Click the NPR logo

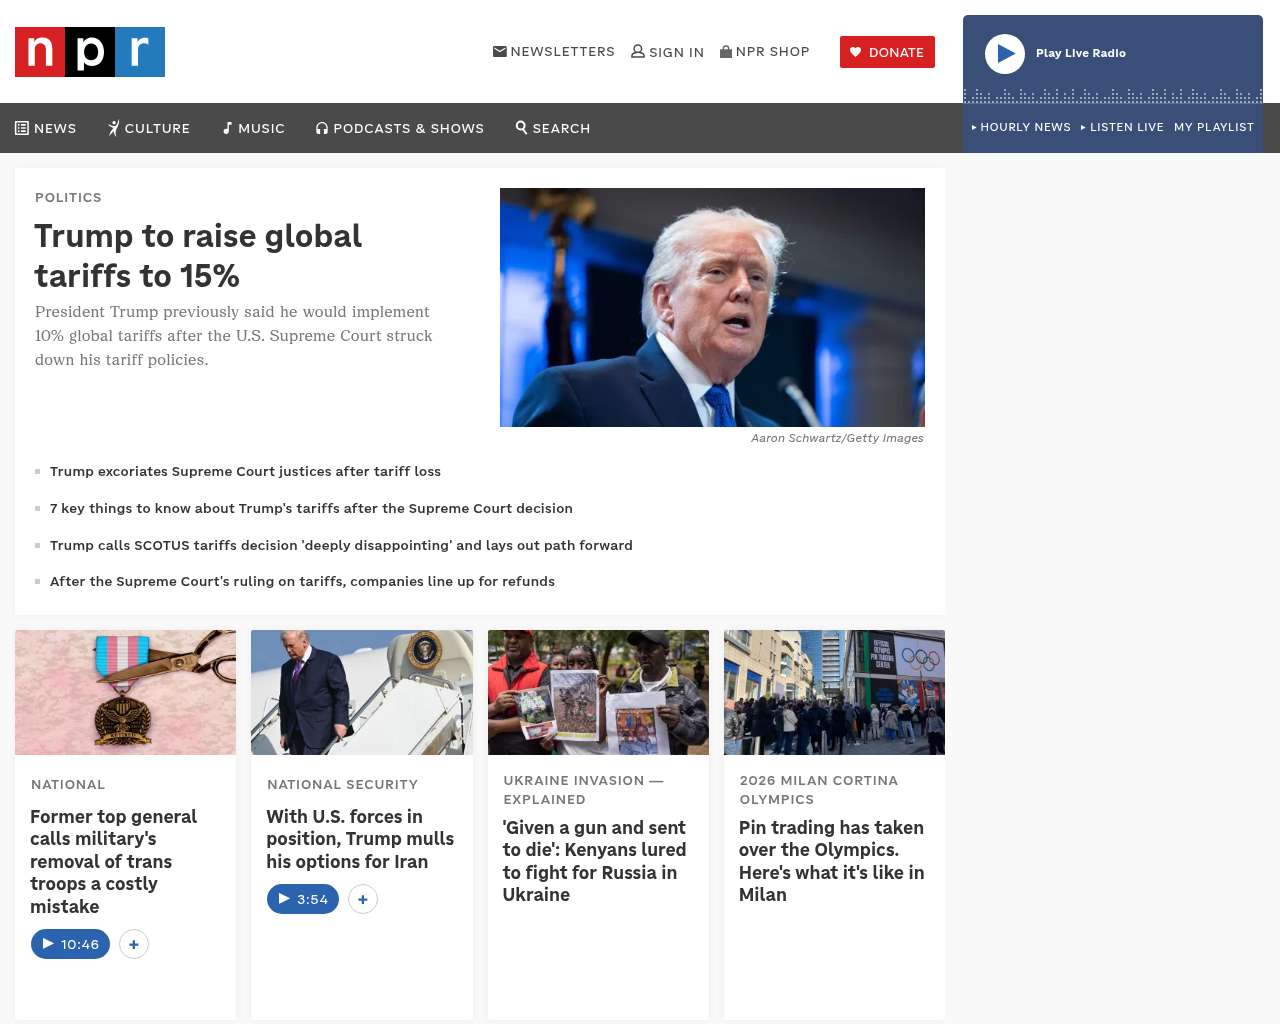point(90,52)
